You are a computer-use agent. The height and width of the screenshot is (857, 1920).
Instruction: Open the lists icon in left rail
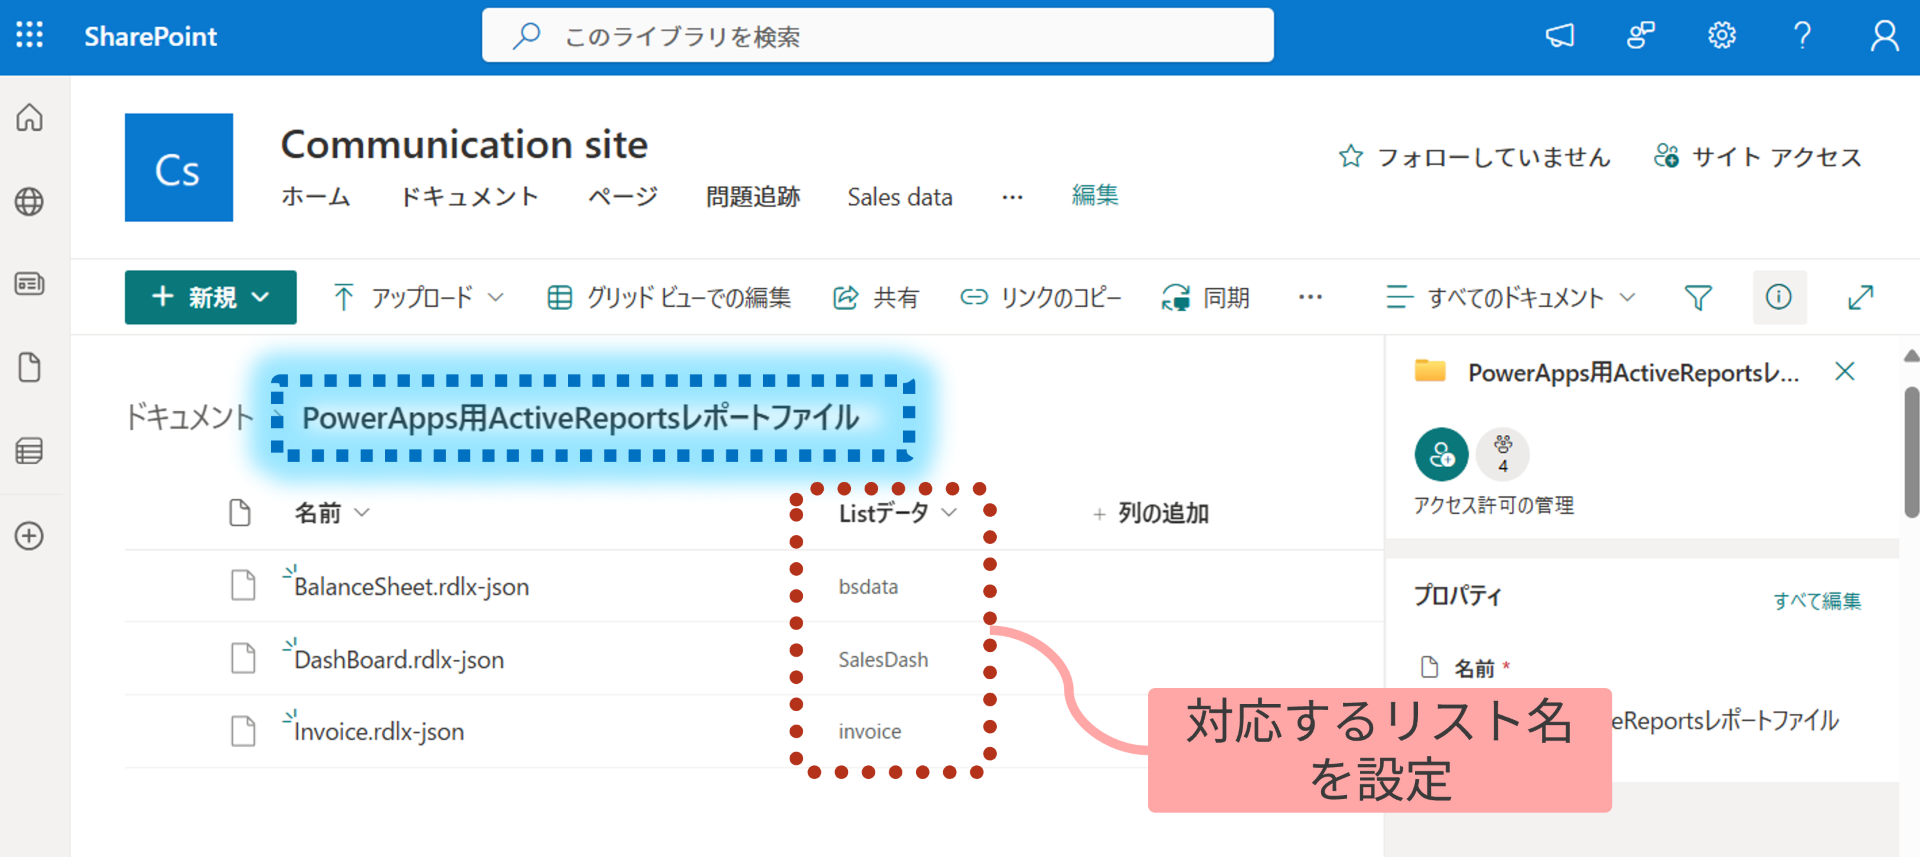point(30,451)
